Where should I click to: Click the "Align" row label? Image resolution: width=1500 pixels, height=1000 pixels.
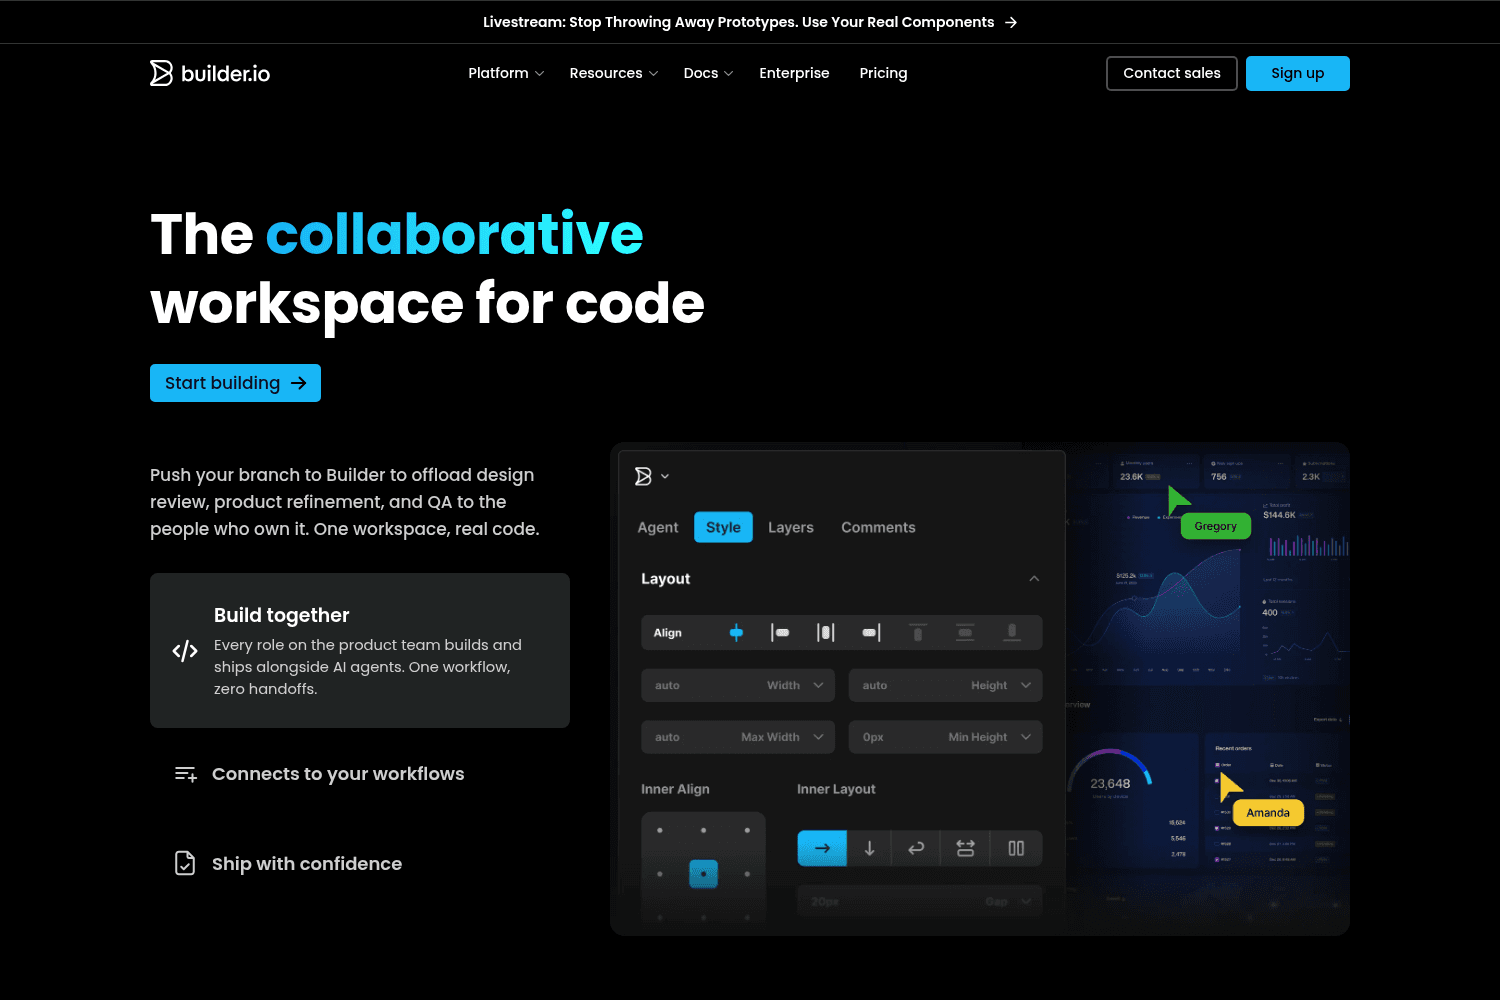click(x=668, y=633)
